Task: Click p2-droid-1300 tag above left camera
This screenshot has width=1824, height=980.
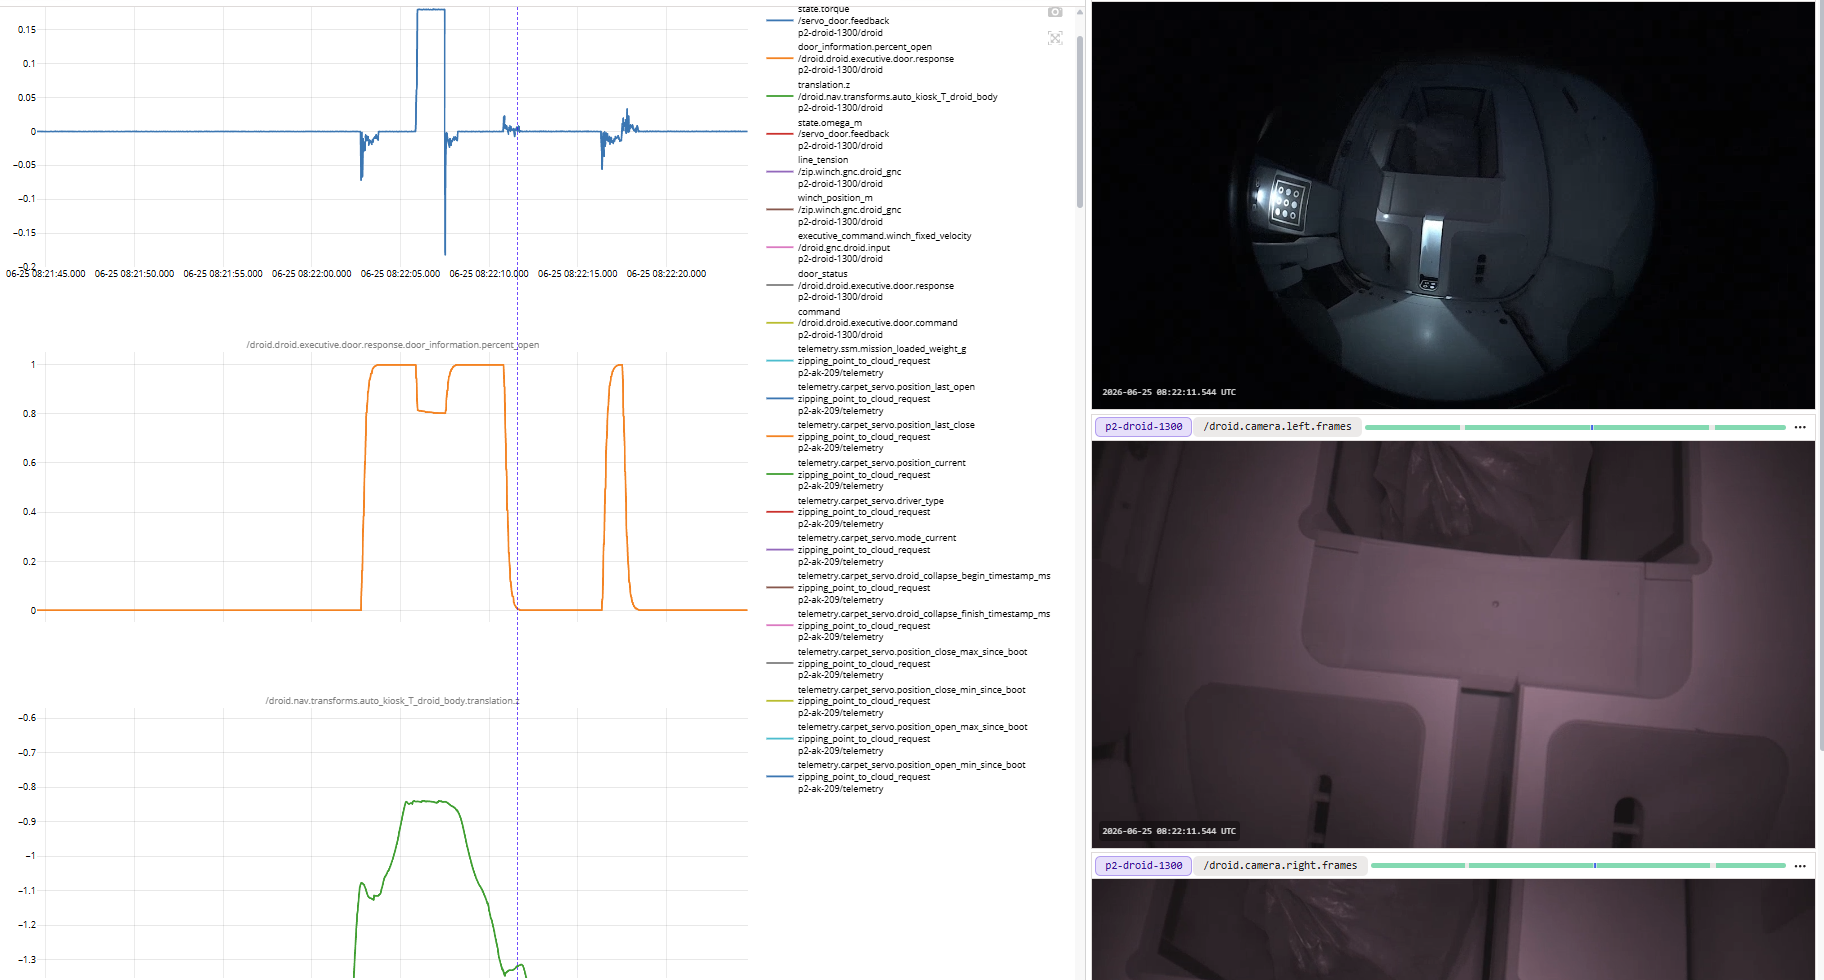Action: pos(1143,427)
